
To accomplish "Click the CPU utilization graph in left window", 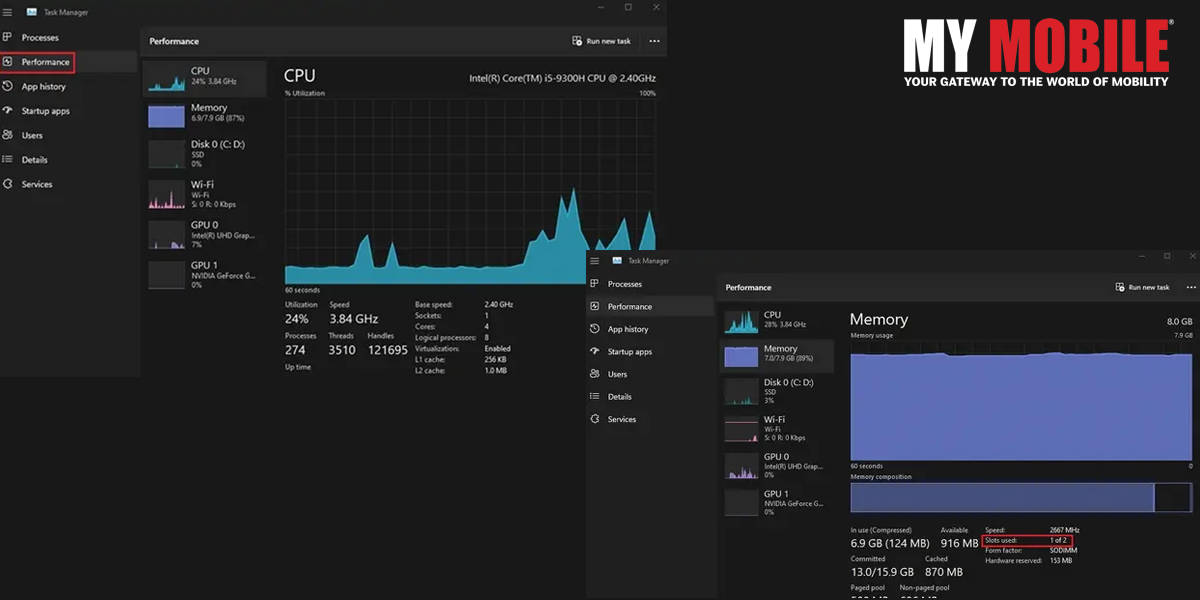I will [470, 191].
